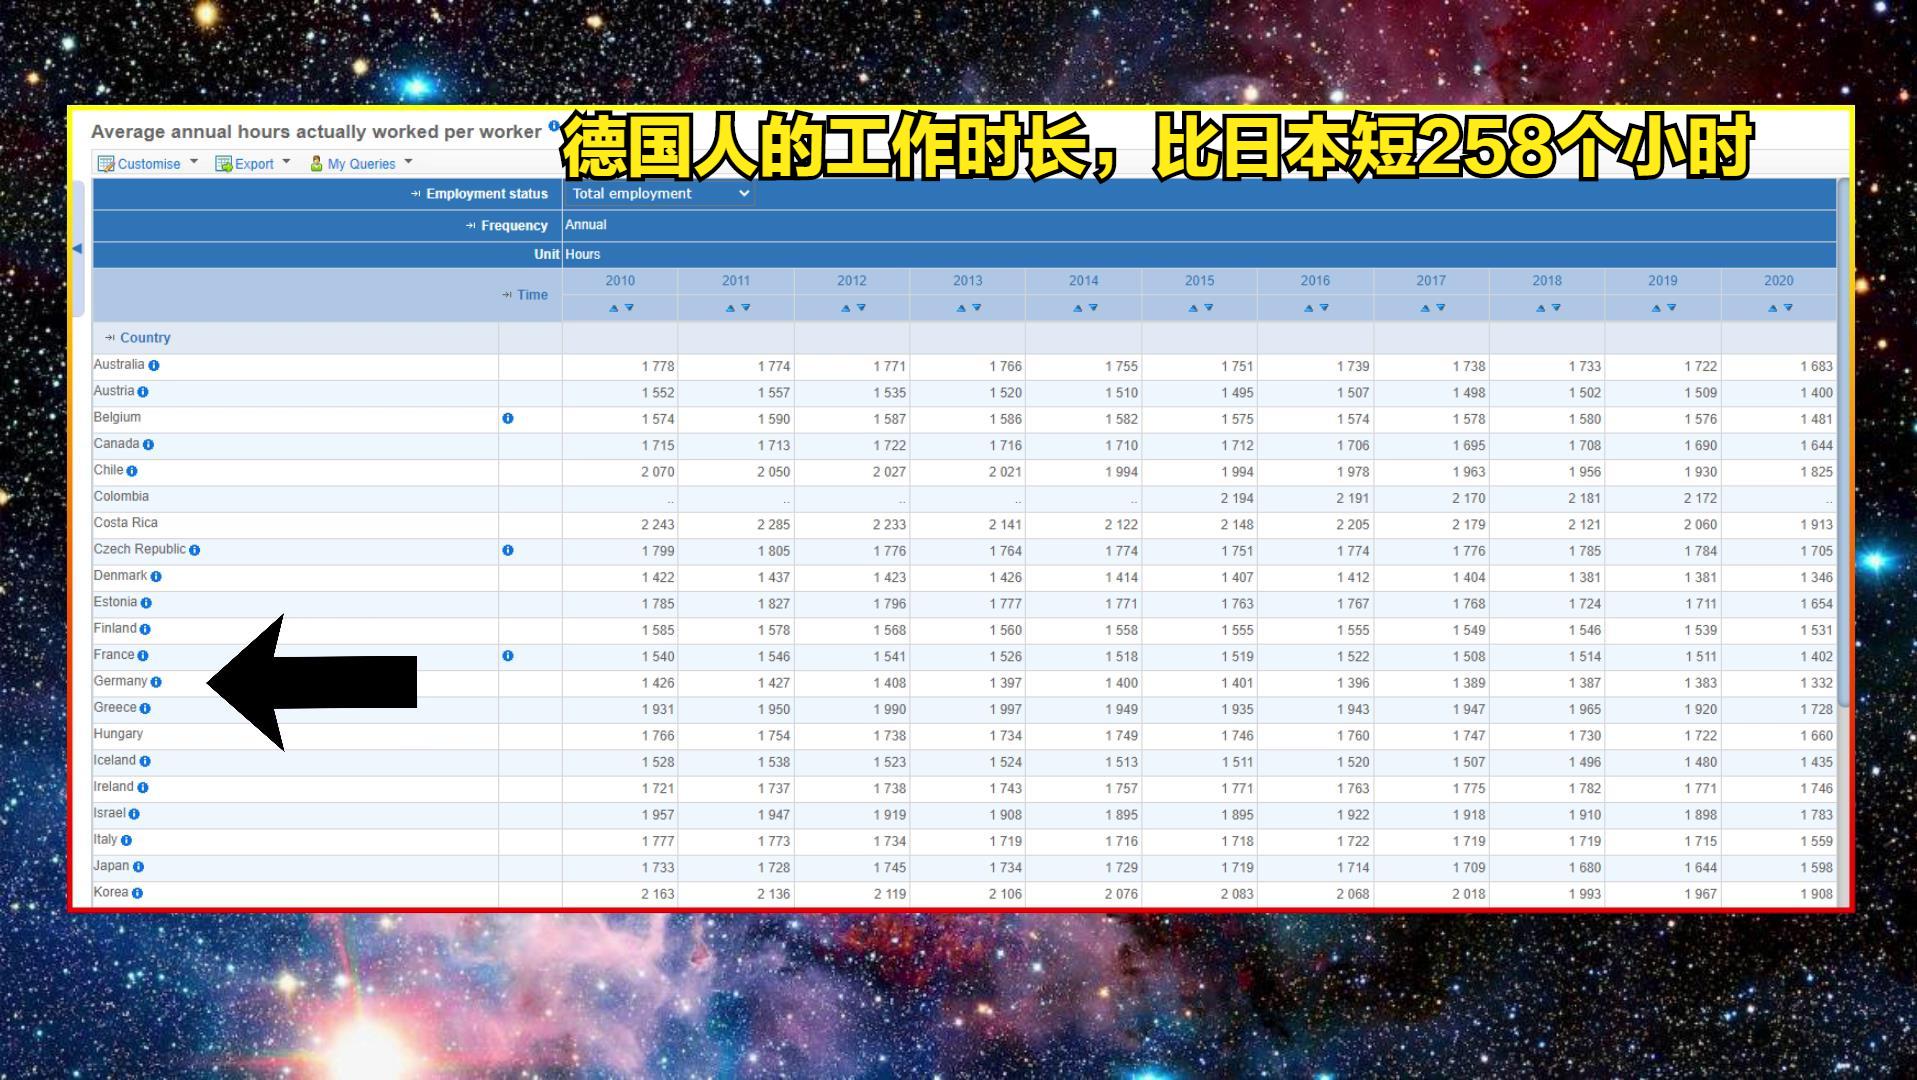Image resolution: width=1917 pixels, height=1080 pixels.
Task: Open the My Queries menu
Action: click(360, 163)
